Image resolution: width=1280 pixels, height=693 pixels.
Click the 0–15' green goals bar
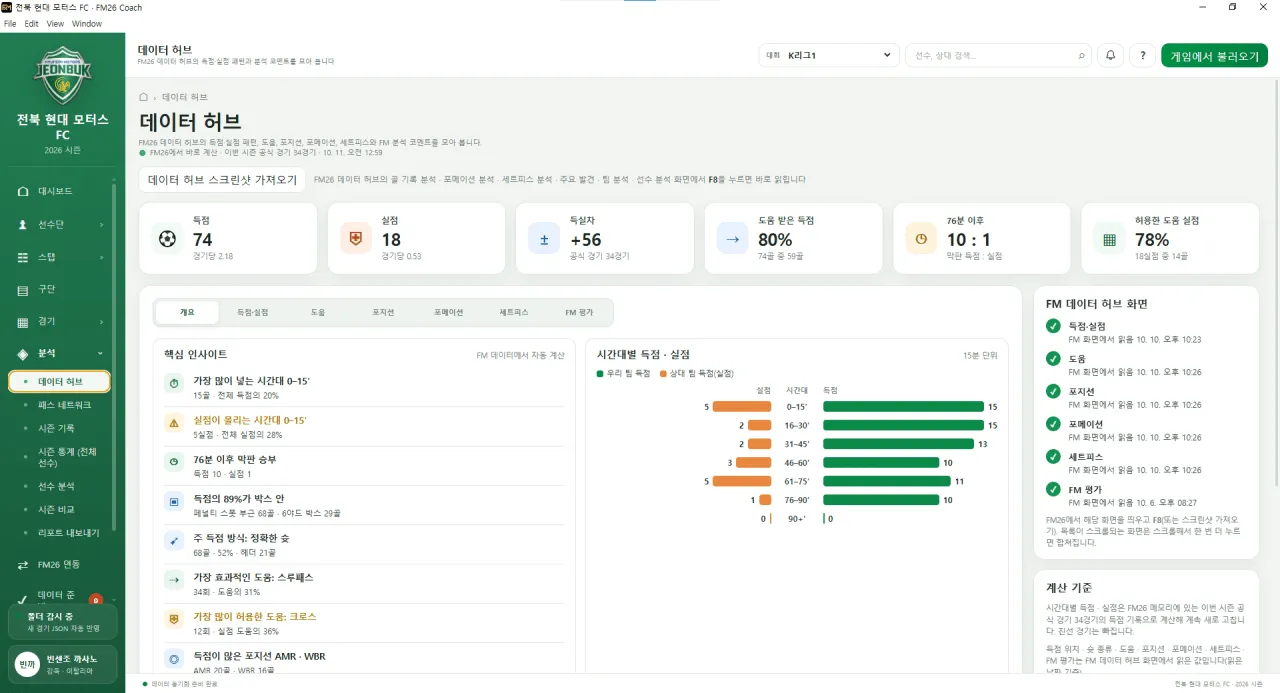point(903,407)
